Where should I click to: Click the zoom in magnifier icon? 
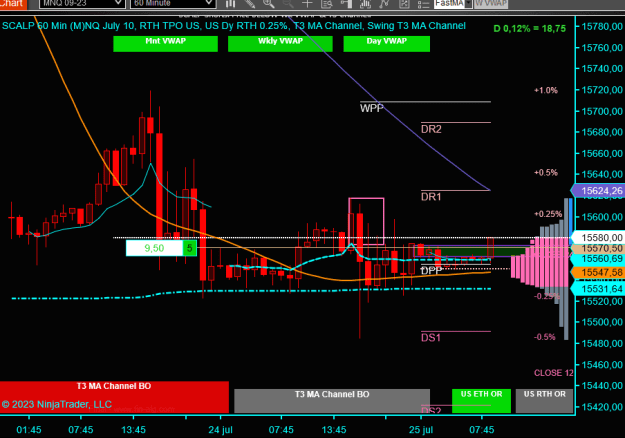click(269, 4)
